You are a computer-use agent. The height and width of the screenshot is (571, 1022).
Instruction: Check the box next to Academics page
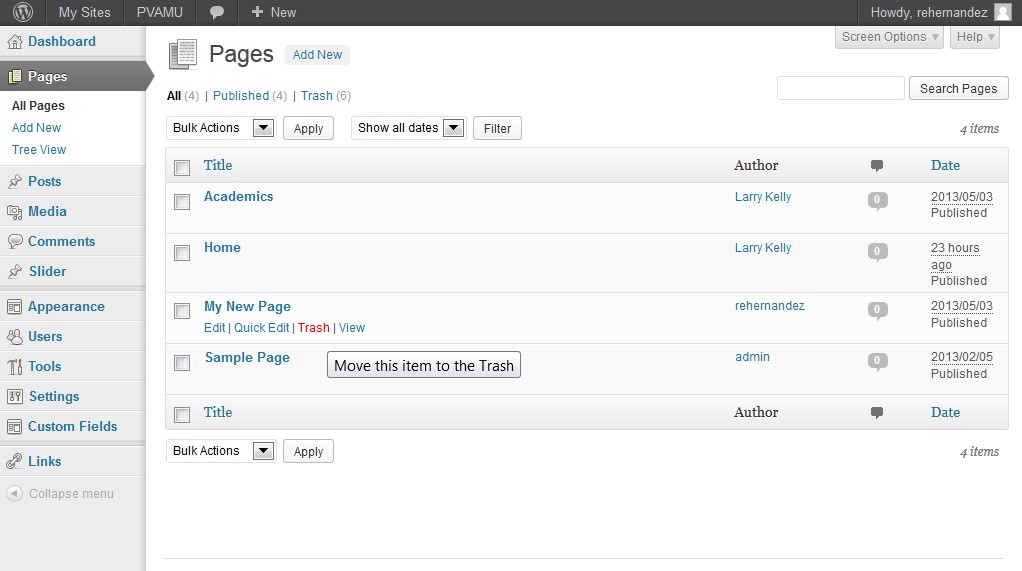(182, 202)
